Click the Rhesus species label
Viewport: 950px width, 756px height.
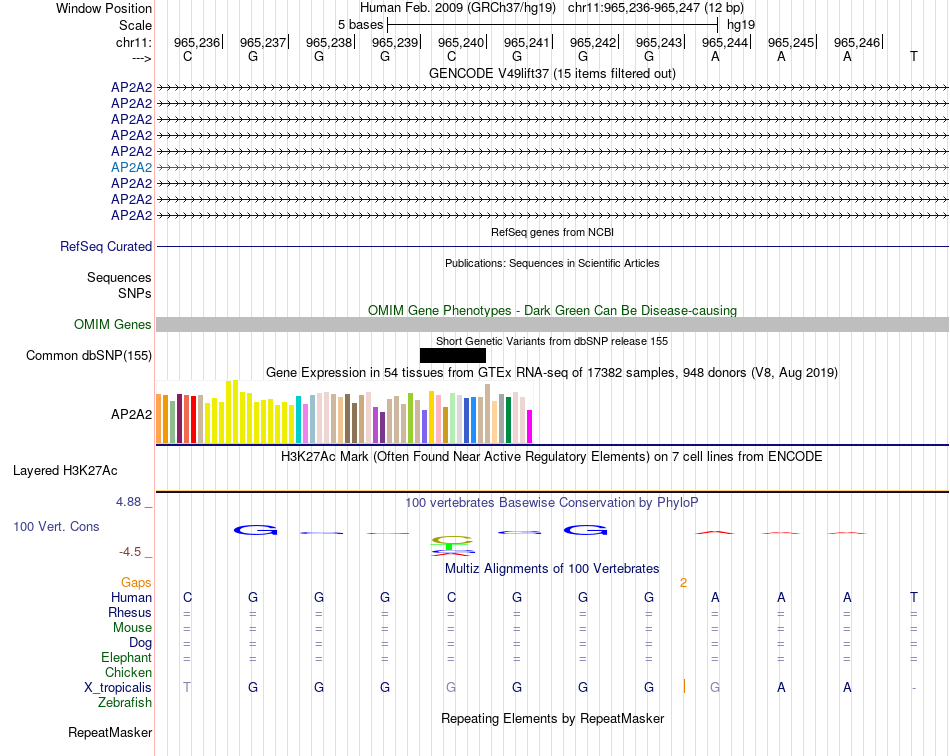point(130,612)
